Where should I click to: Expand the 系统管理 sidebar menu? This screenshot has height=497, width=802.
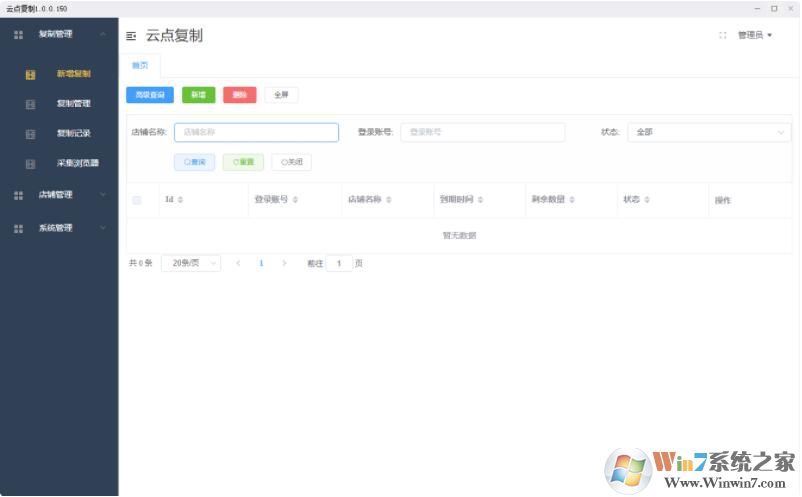point(59,228)
